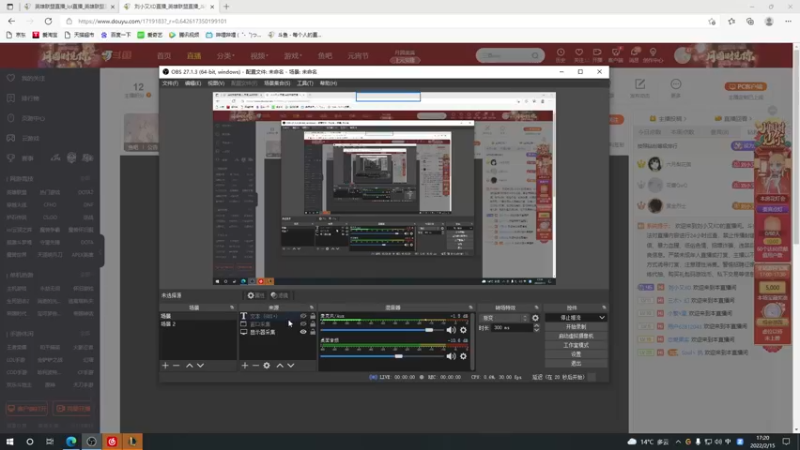Add the page to browser favorites star
This screenshot has width=800, height=450.
712,21
